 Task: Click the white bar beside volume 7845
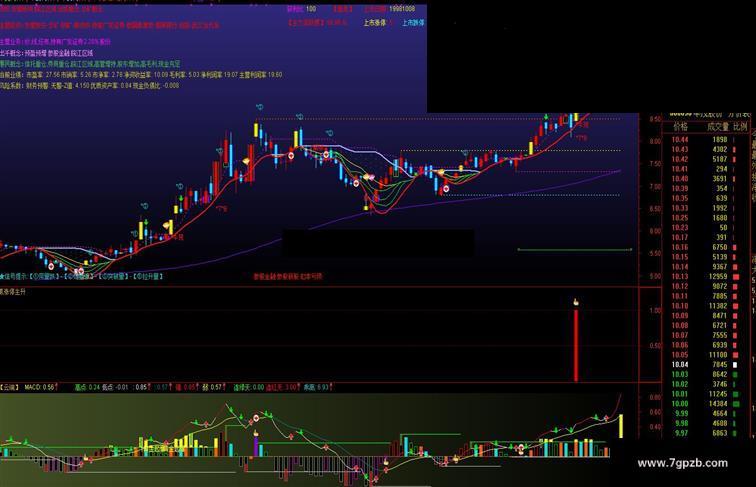click(735, 365)
